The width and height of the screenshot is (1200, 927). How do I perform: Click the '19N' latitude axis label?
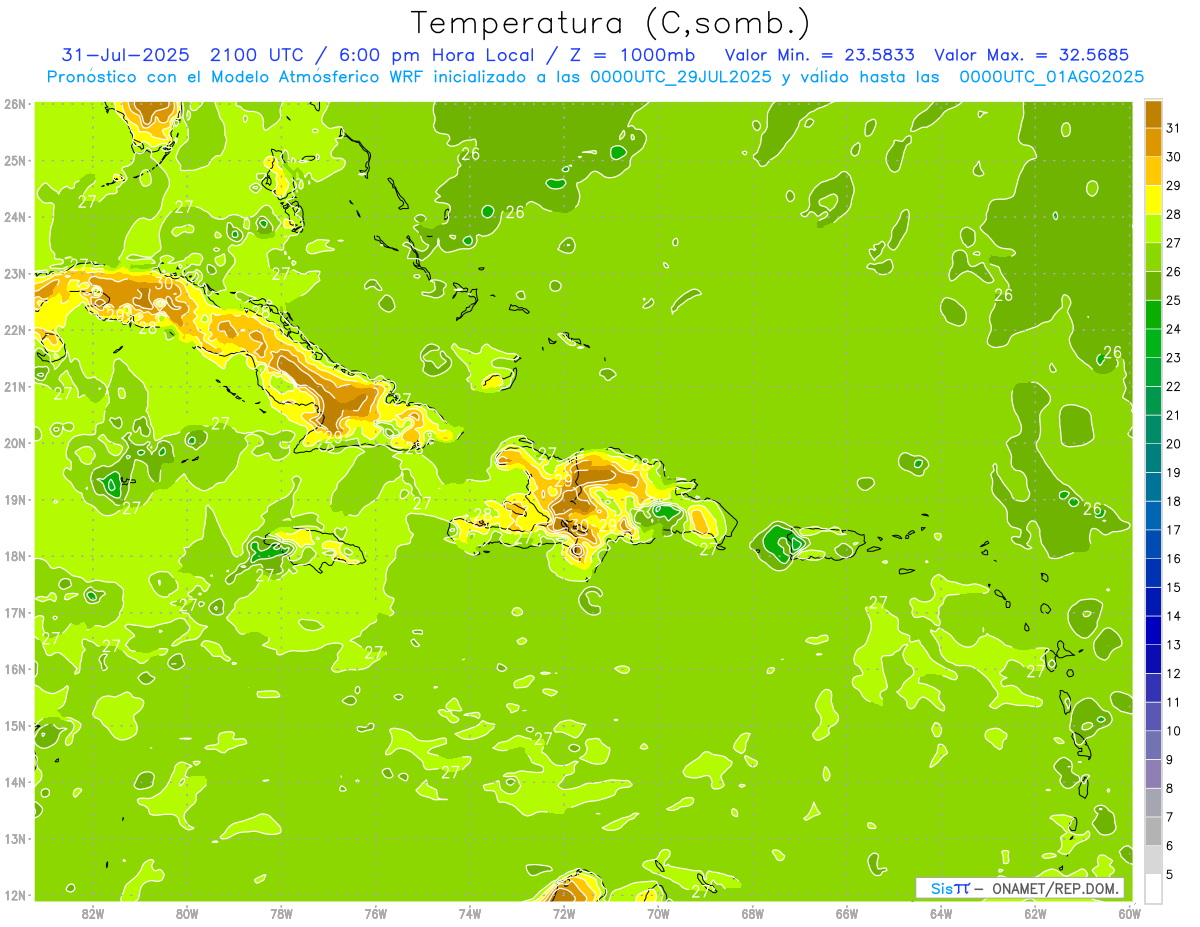coord(14,499)
